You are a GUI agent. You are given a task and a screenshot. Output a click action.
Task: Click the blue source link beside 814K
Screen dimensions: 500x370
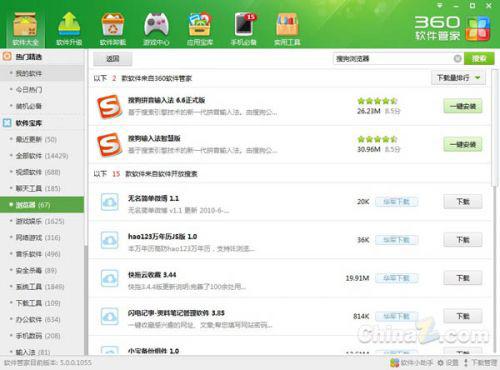(x=397, y=316)
